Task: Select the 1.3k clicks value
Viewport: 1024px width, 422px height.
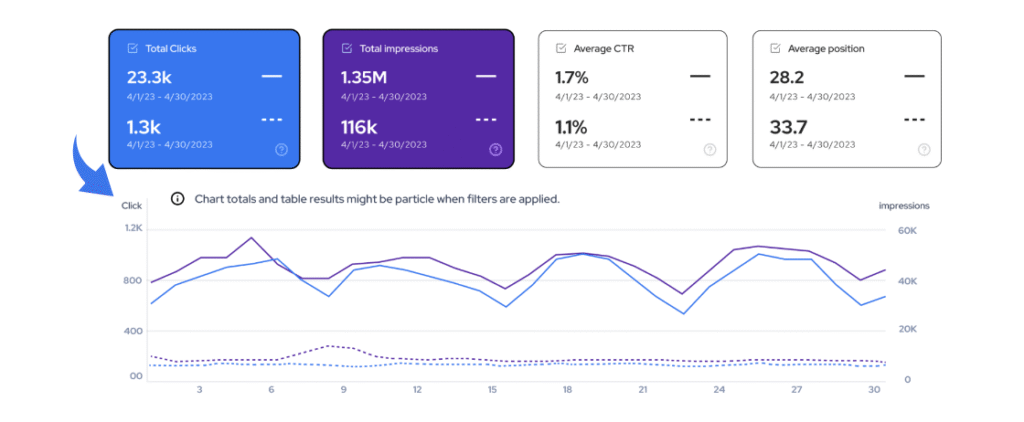Action: click(144, 126)
